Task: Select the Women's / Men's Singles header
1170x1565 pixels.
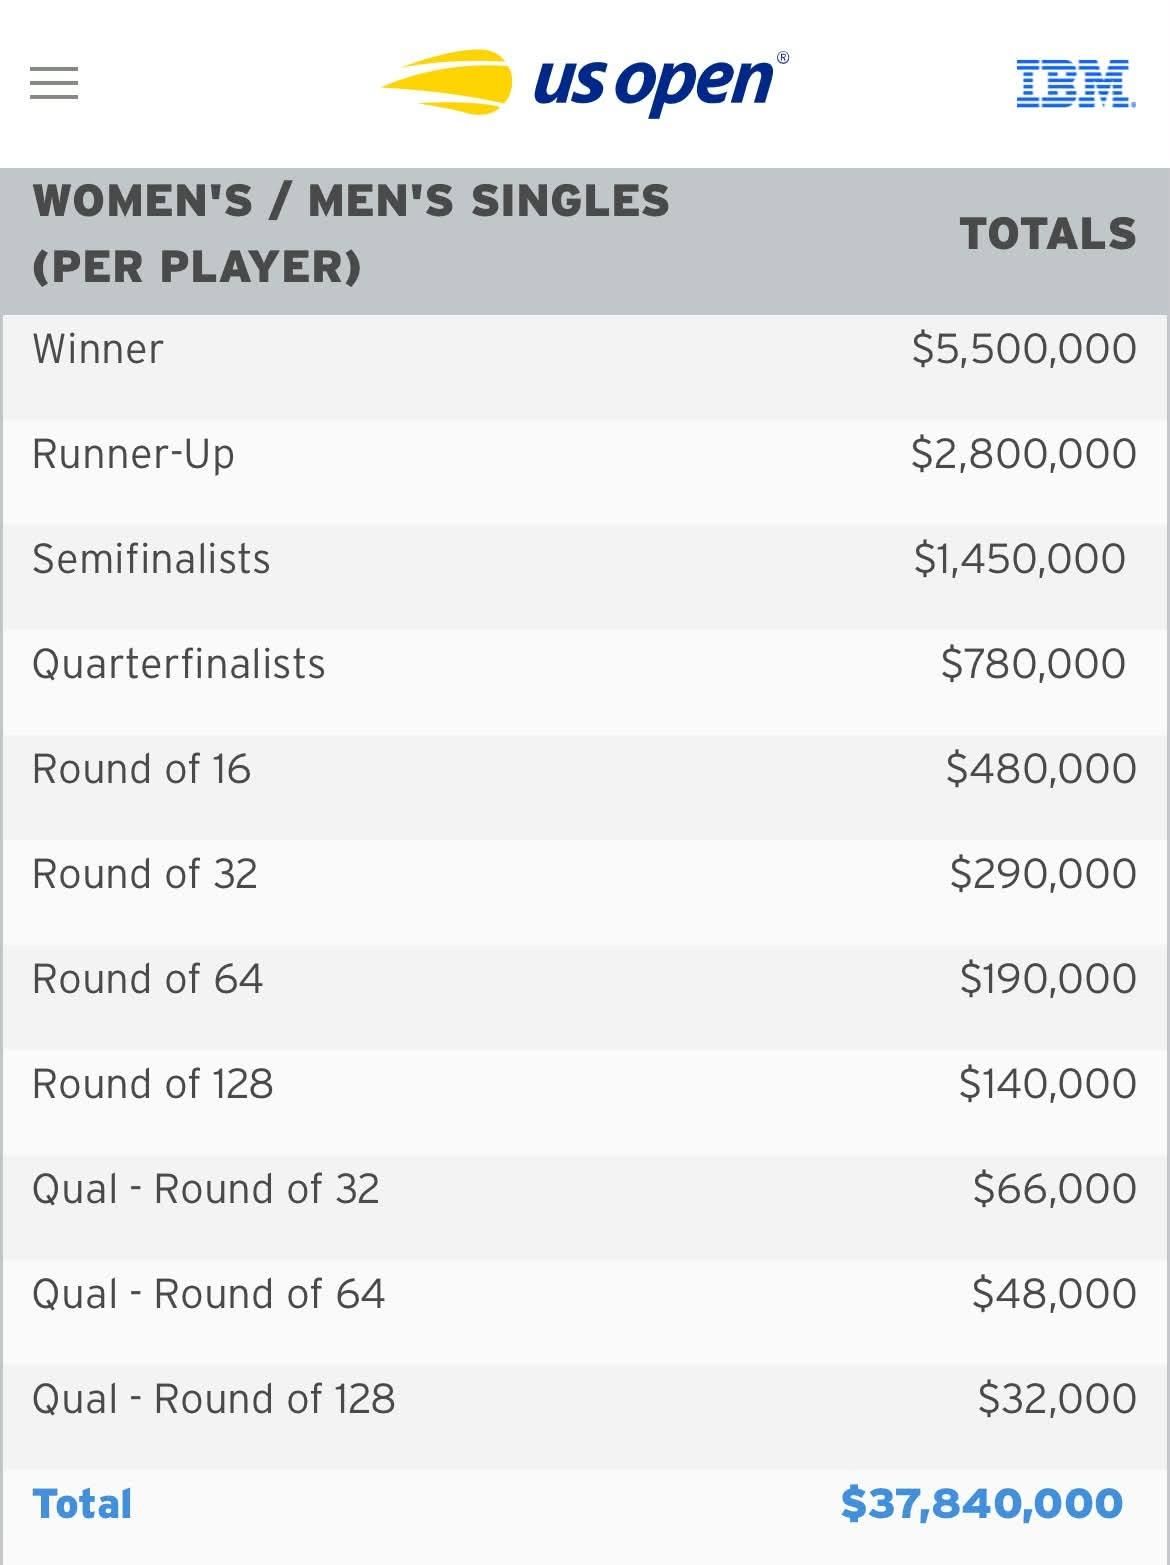Action: (351, 233)
